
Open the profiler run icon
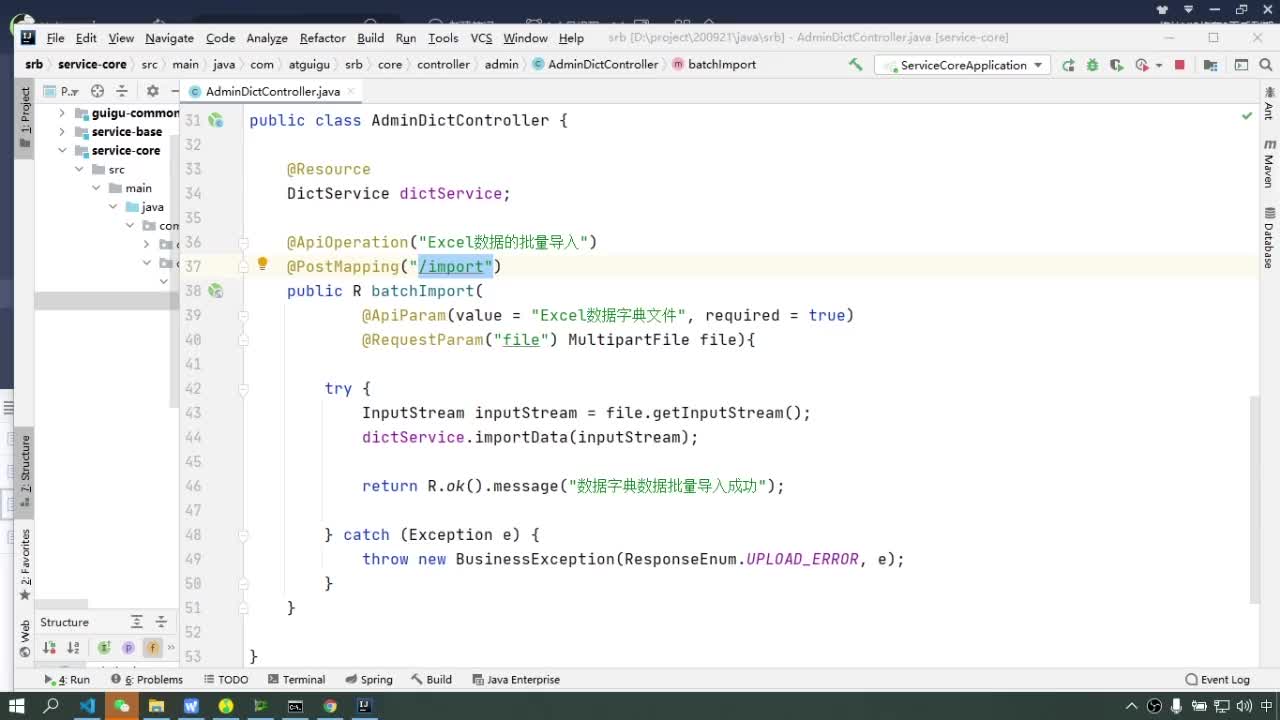pyautogui.click(x=1142, y=65)
